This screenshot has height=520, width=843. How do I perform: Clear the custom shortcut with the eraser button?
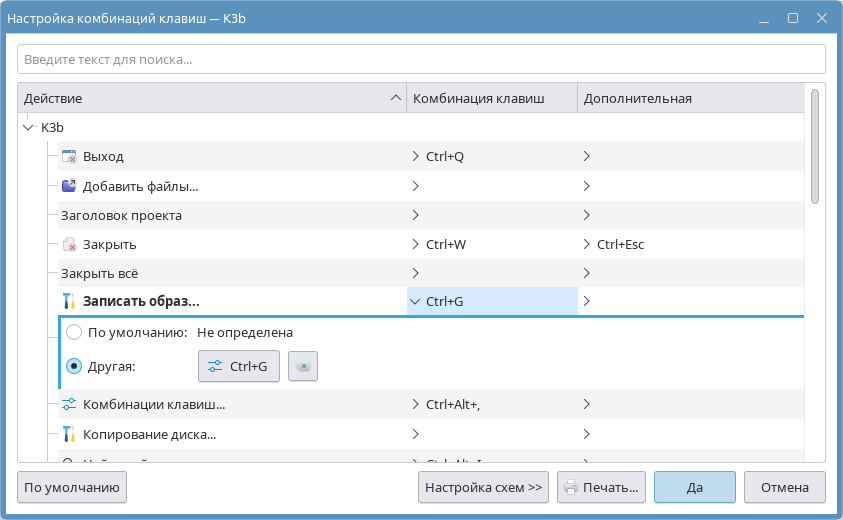[x=303, y=367]
